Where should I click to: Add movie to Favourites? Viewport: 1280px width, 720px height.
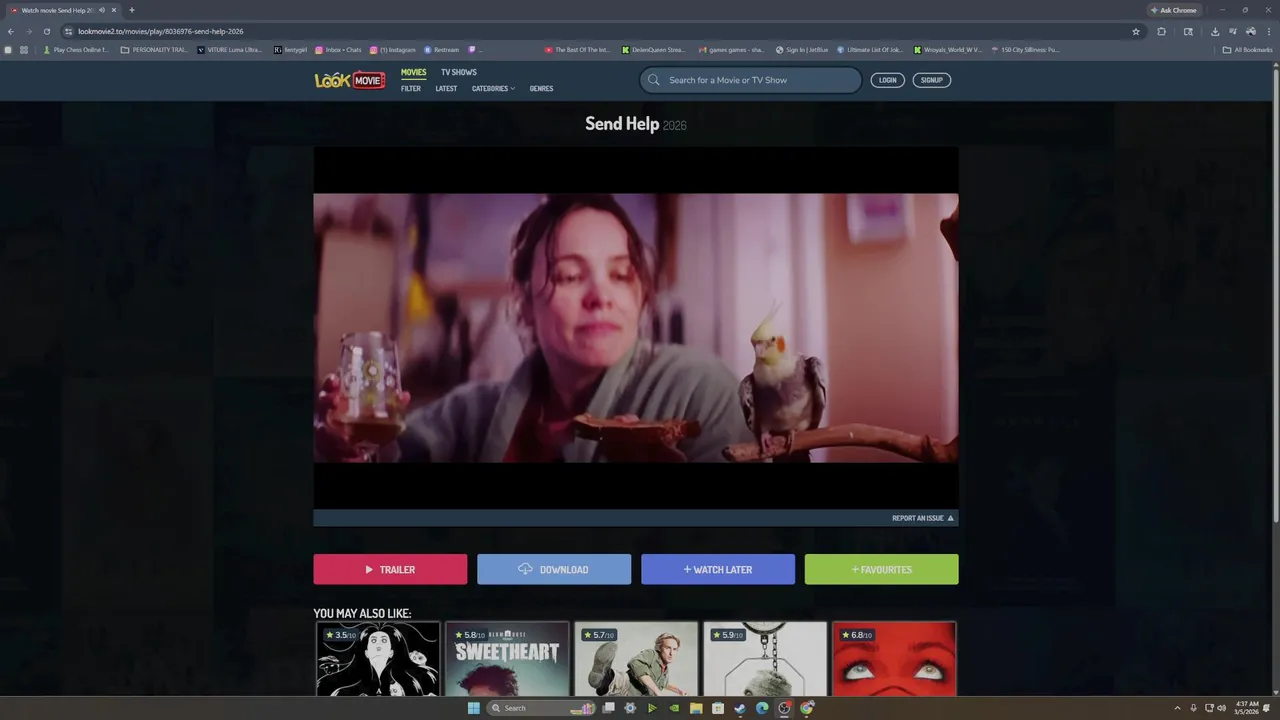tap(881, 569)
